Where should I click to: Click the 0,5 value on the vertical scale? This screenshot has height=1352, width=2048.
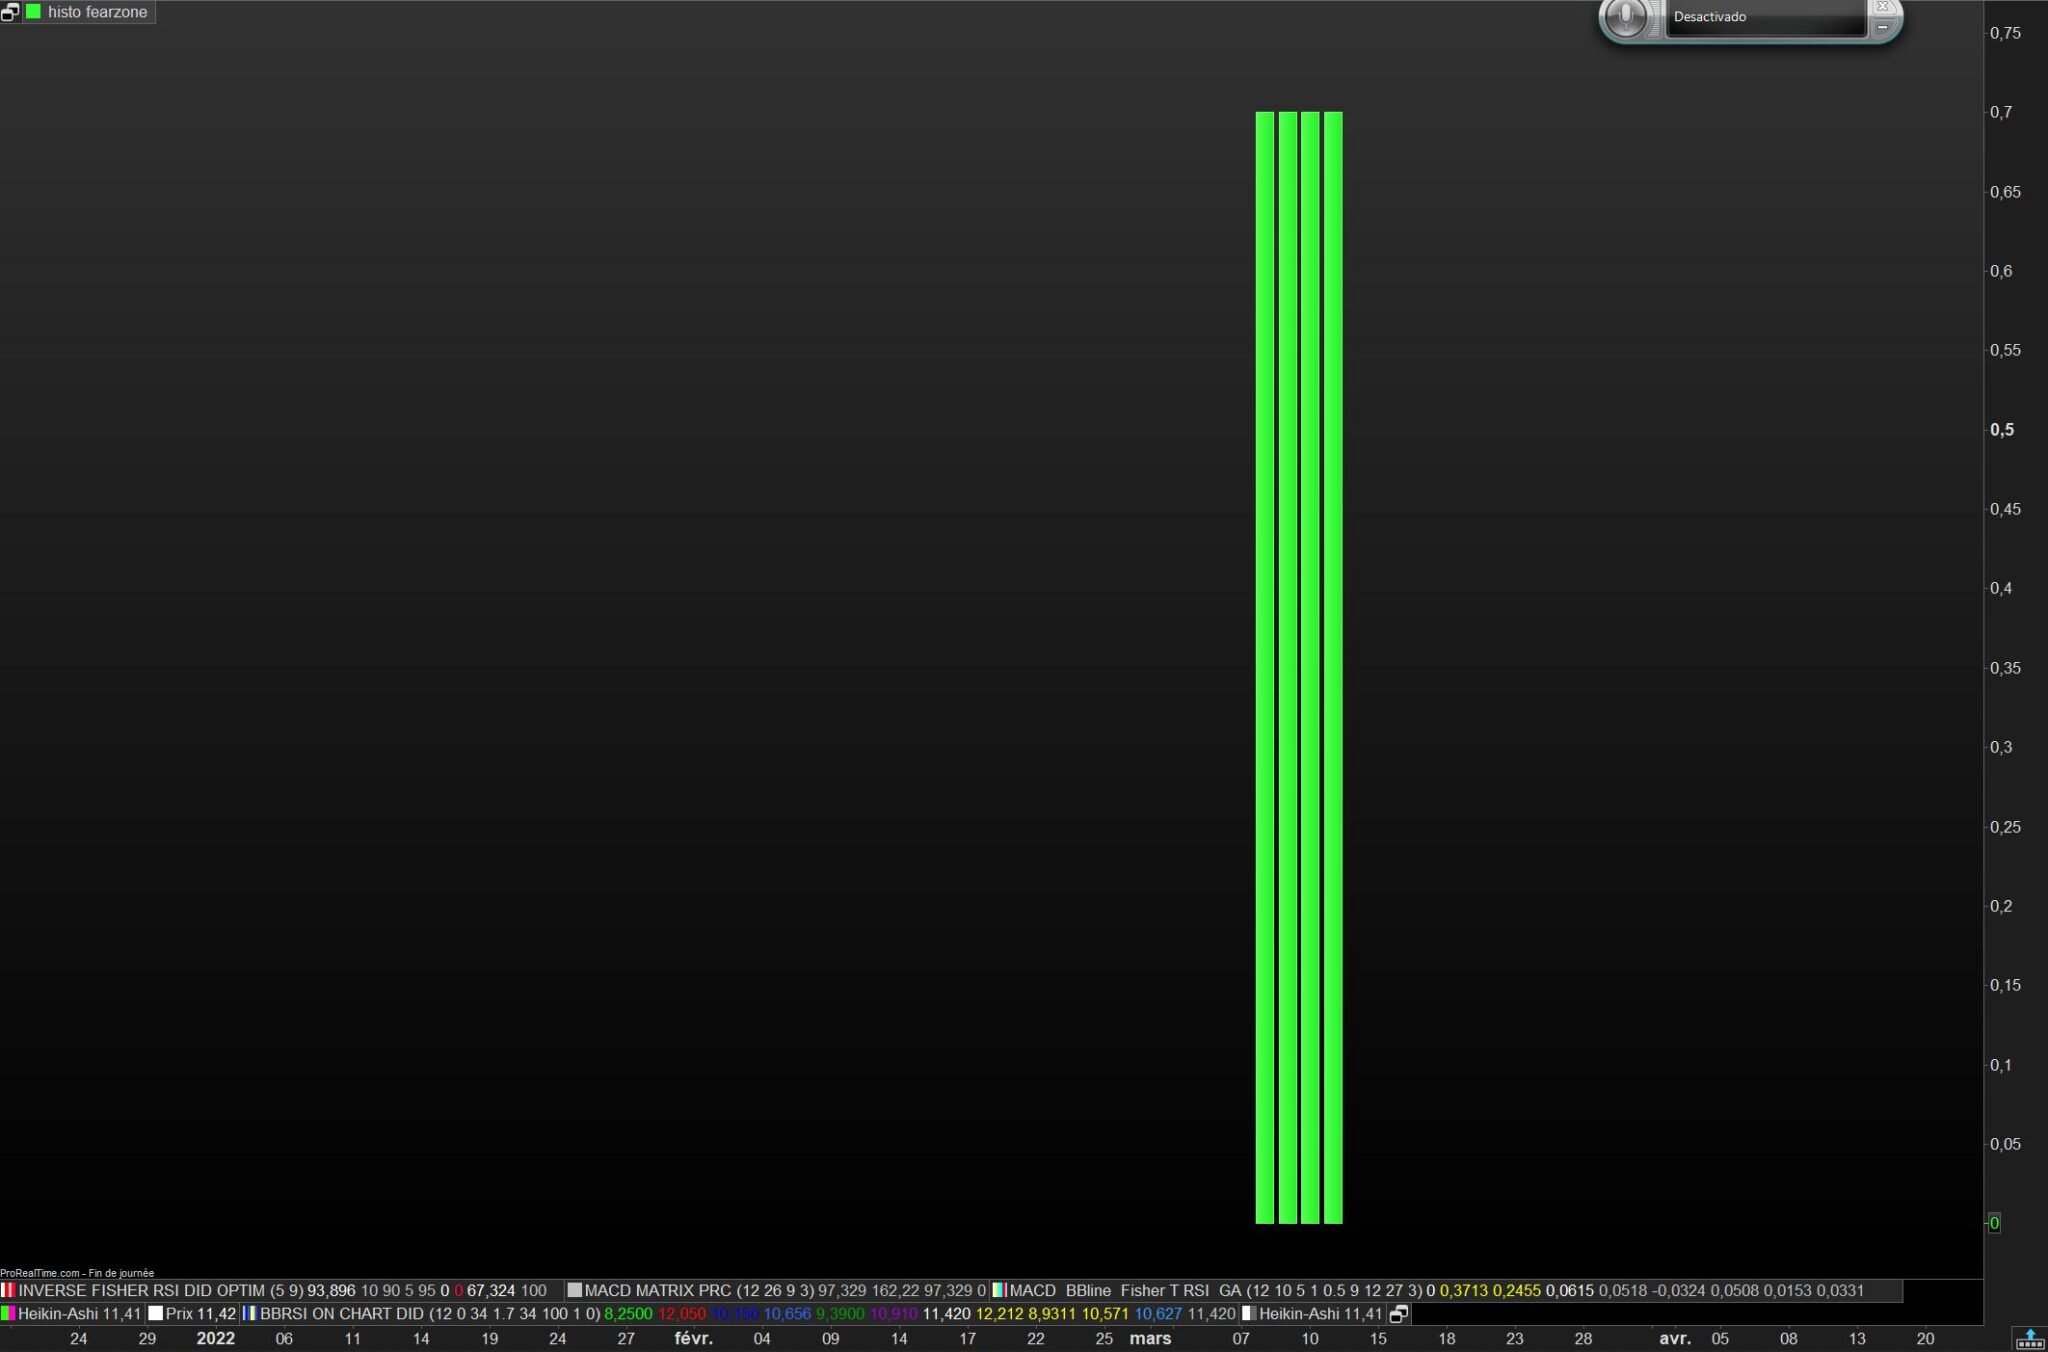point(2002,430)
